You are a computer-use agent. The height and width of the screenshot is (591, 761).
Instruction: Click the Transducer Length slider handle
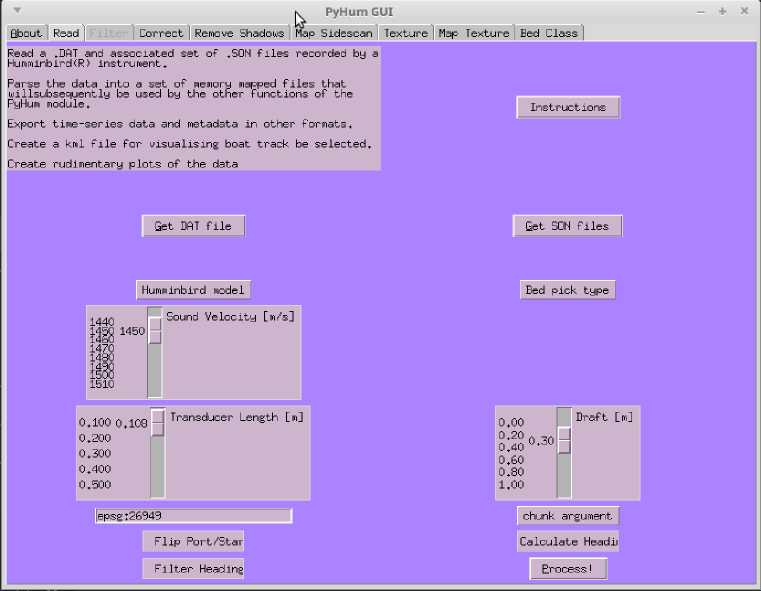click(x=157, y=423)
